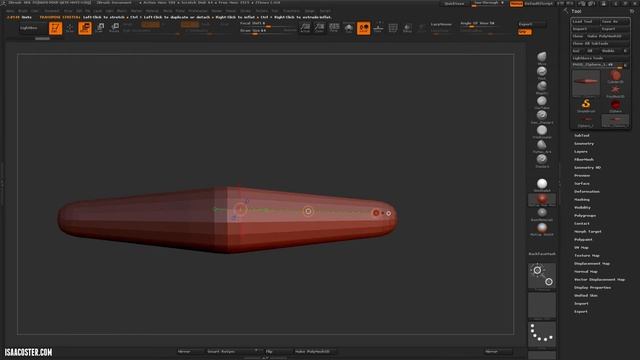Screen dimensions: 640x360
Task: Click the red transpose end circle on model
Action: click(376, 213)
